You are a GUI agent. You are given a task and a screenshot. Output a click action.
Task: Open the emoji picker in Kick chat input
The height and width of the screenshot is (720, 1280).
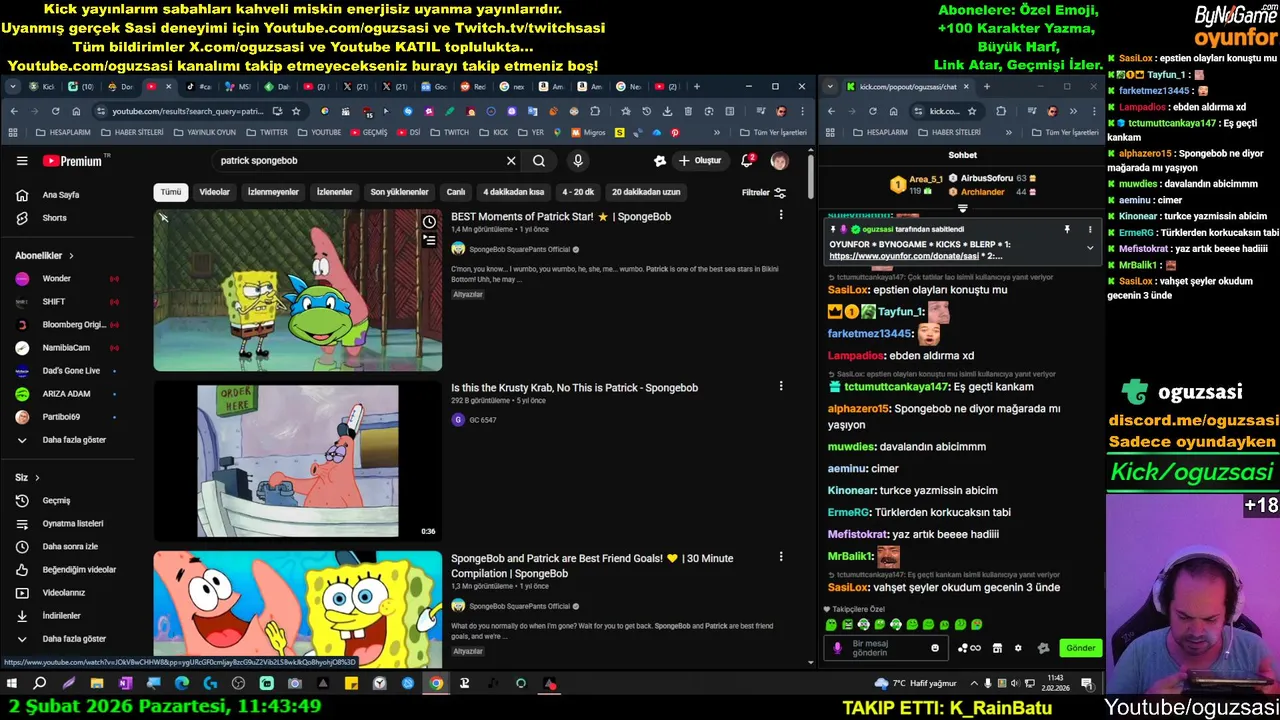click(935, 648)
